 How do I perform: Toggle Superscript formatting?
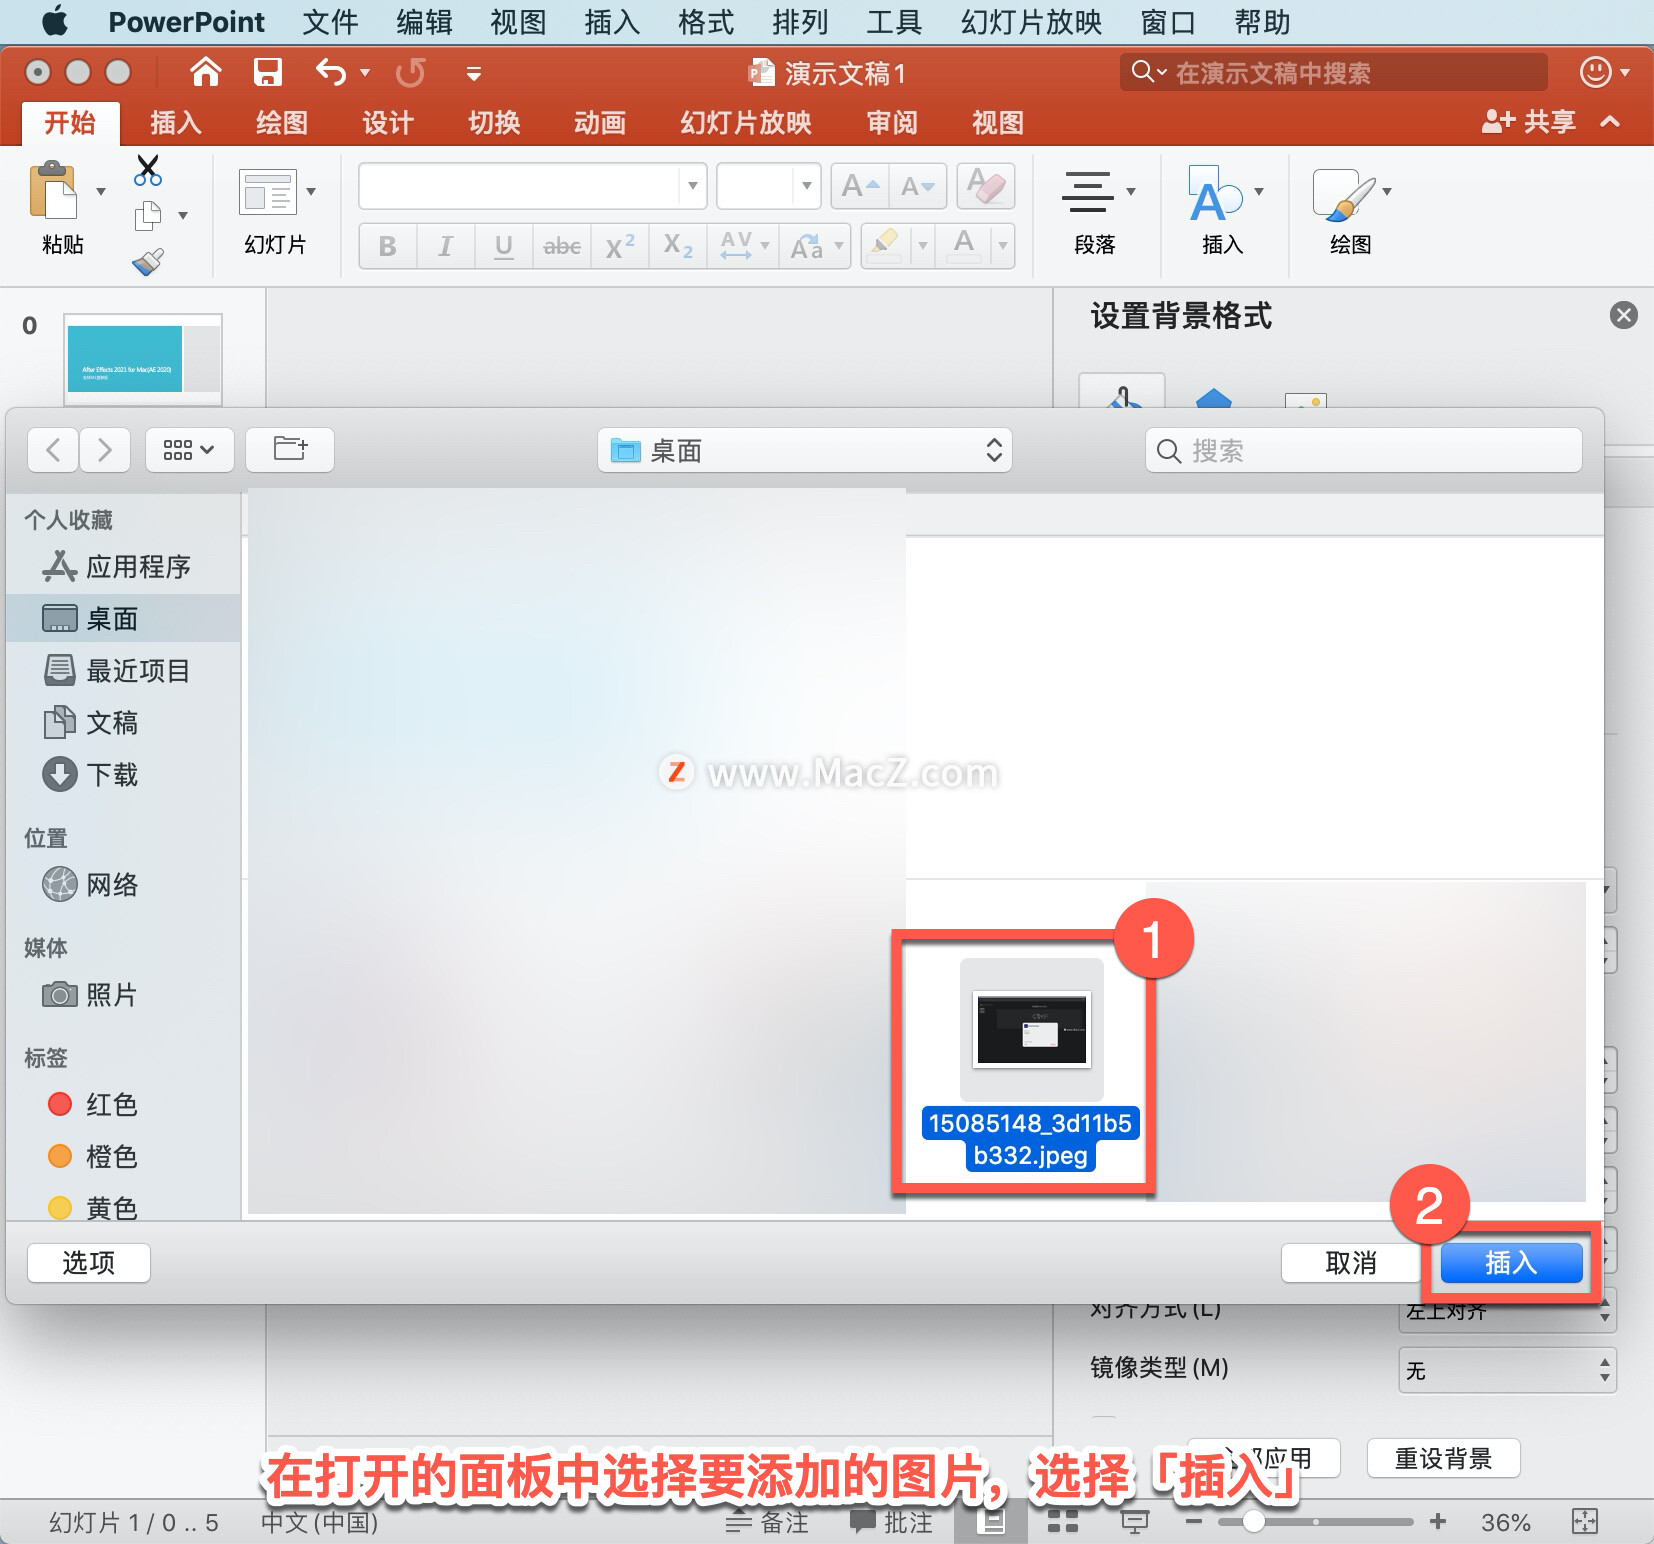point(620,246)
